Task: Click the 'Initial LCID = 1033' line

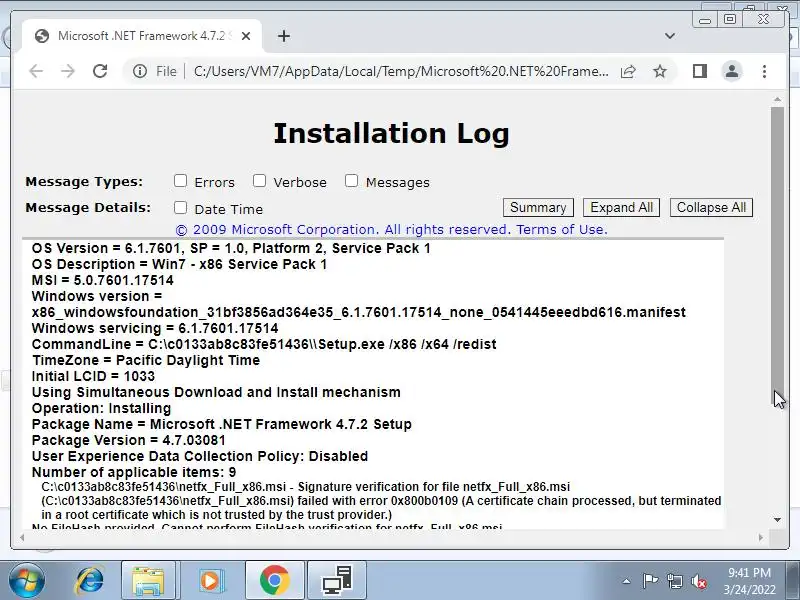Action: click(93, 376)
